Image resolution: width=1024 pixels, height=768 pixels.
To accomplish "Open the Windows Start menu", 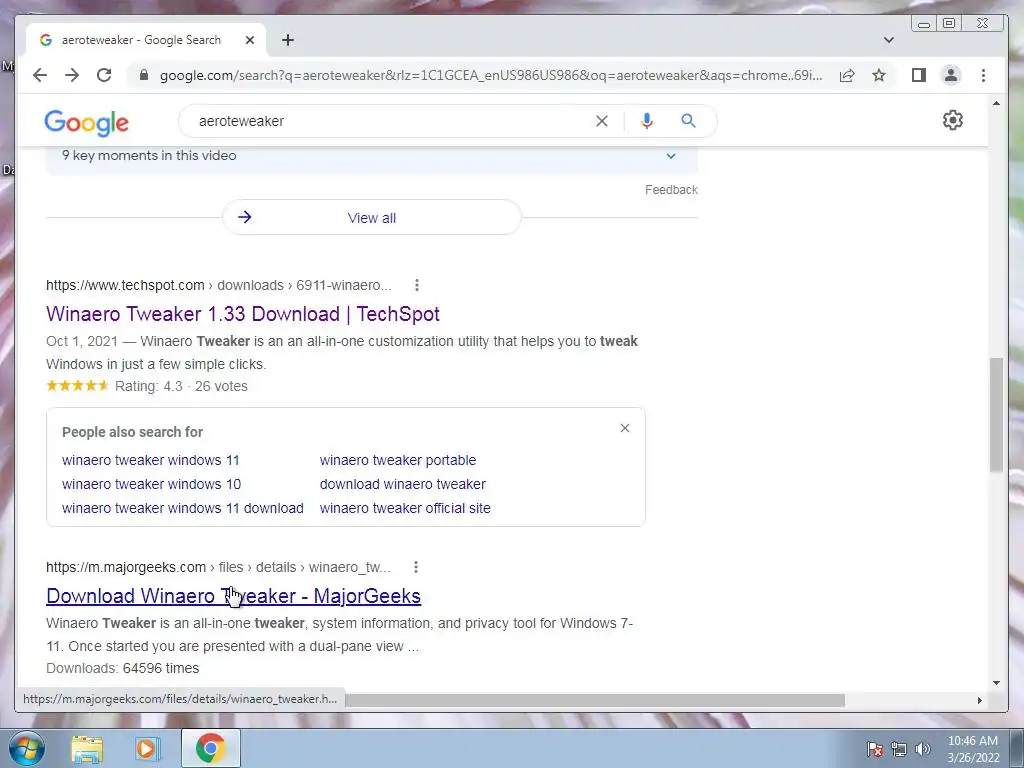I will [26, 748].
